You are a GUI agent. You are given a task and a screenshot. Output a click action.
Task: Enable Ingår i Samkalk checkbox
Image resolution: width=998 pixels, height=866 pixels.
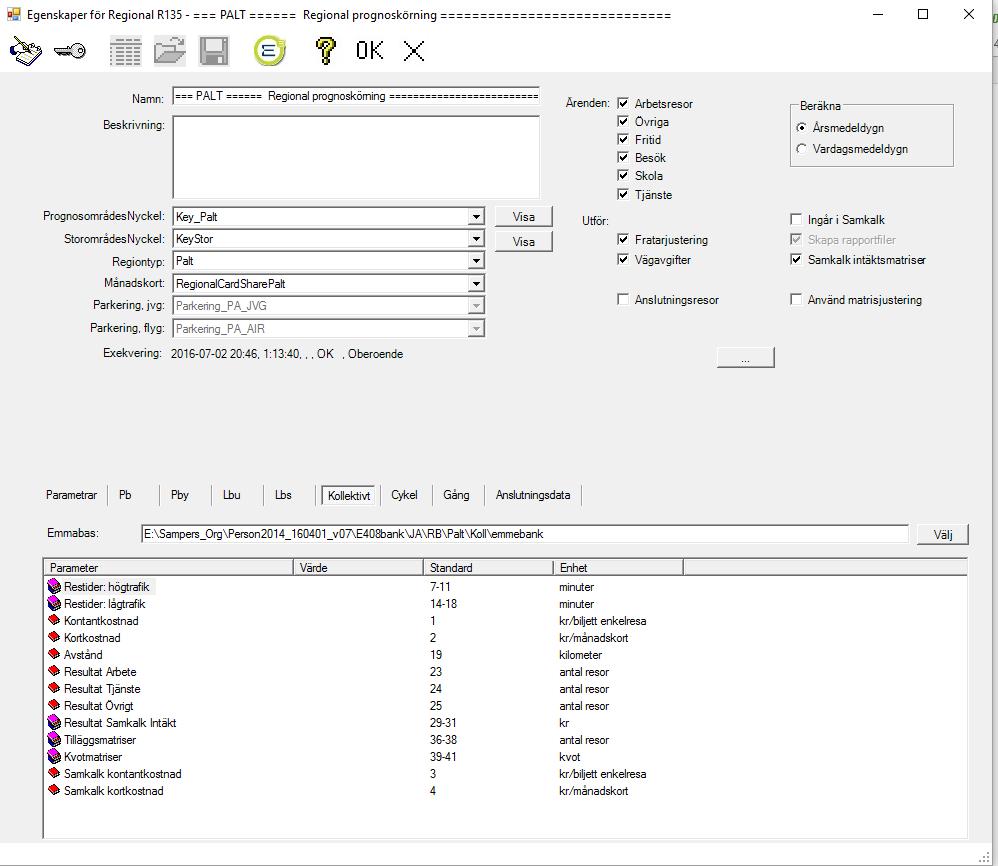pos(796,220)
